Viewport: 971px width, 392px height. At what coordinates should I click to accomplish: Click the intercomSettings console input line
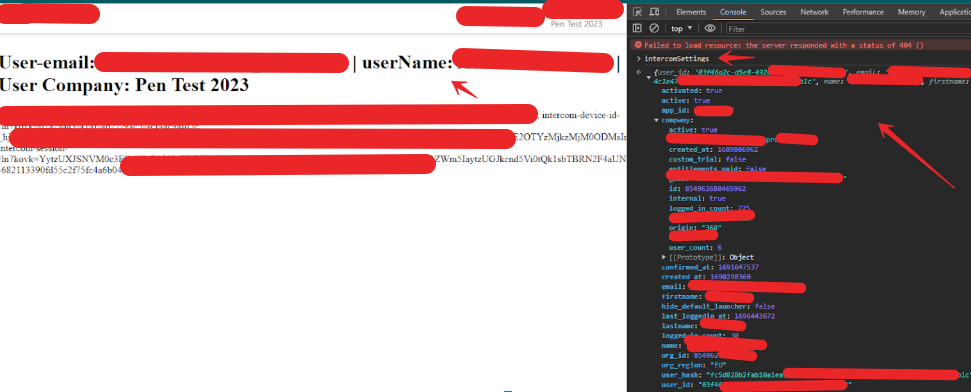[x=677, y=59]
